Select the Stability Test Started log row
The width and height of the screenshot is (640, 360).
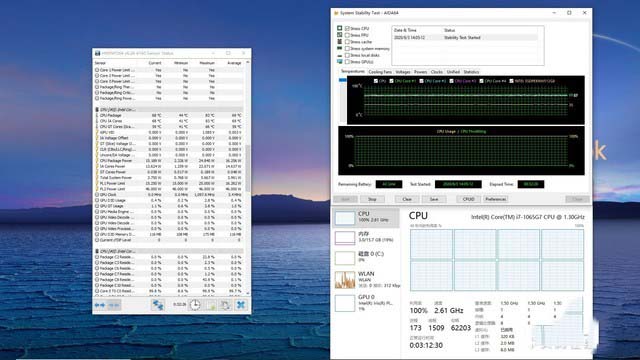coord(465,38)
